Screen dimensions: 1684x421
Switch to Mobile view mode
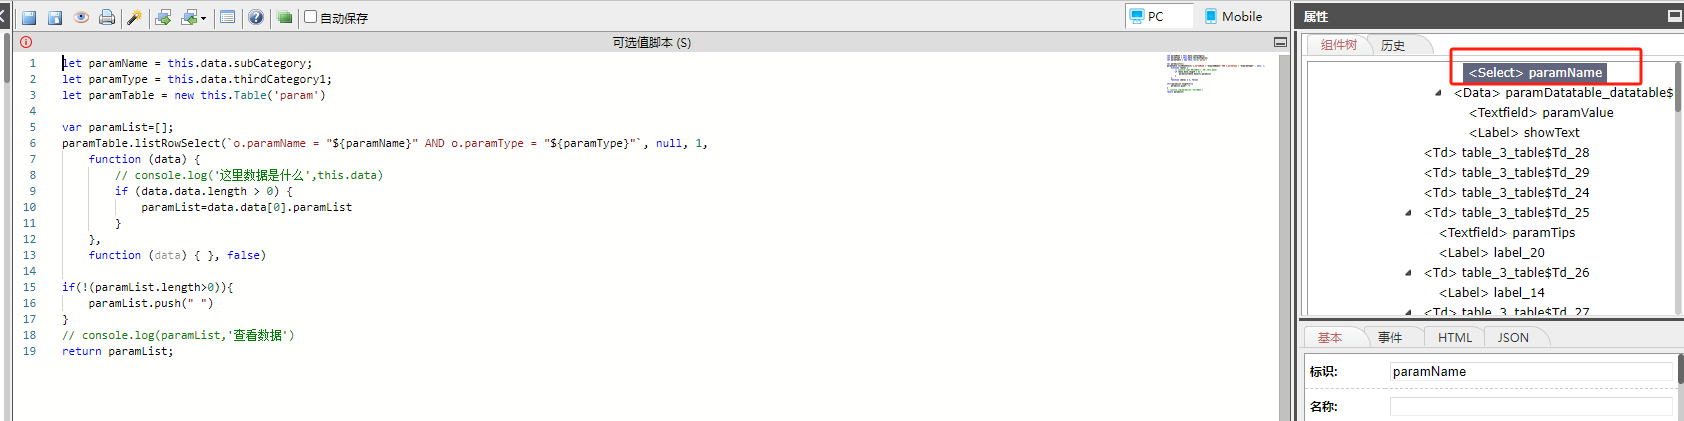click(1233, 16)
